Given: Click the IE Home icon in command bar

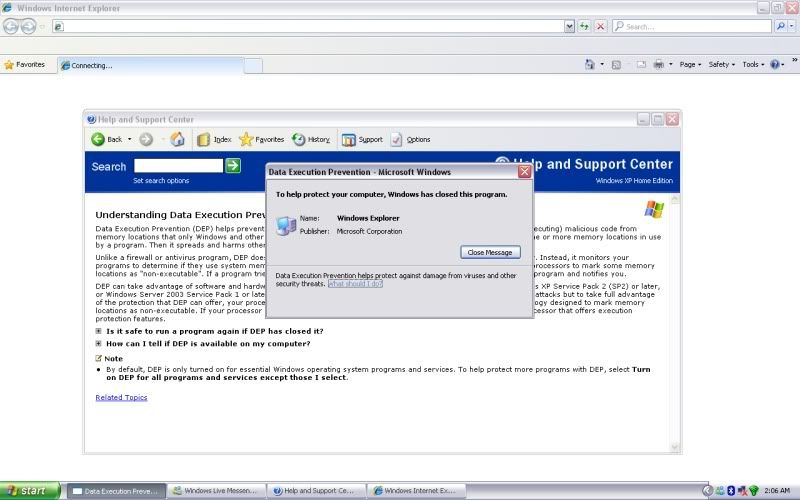Looking at the screenshot, I should 590,64.
